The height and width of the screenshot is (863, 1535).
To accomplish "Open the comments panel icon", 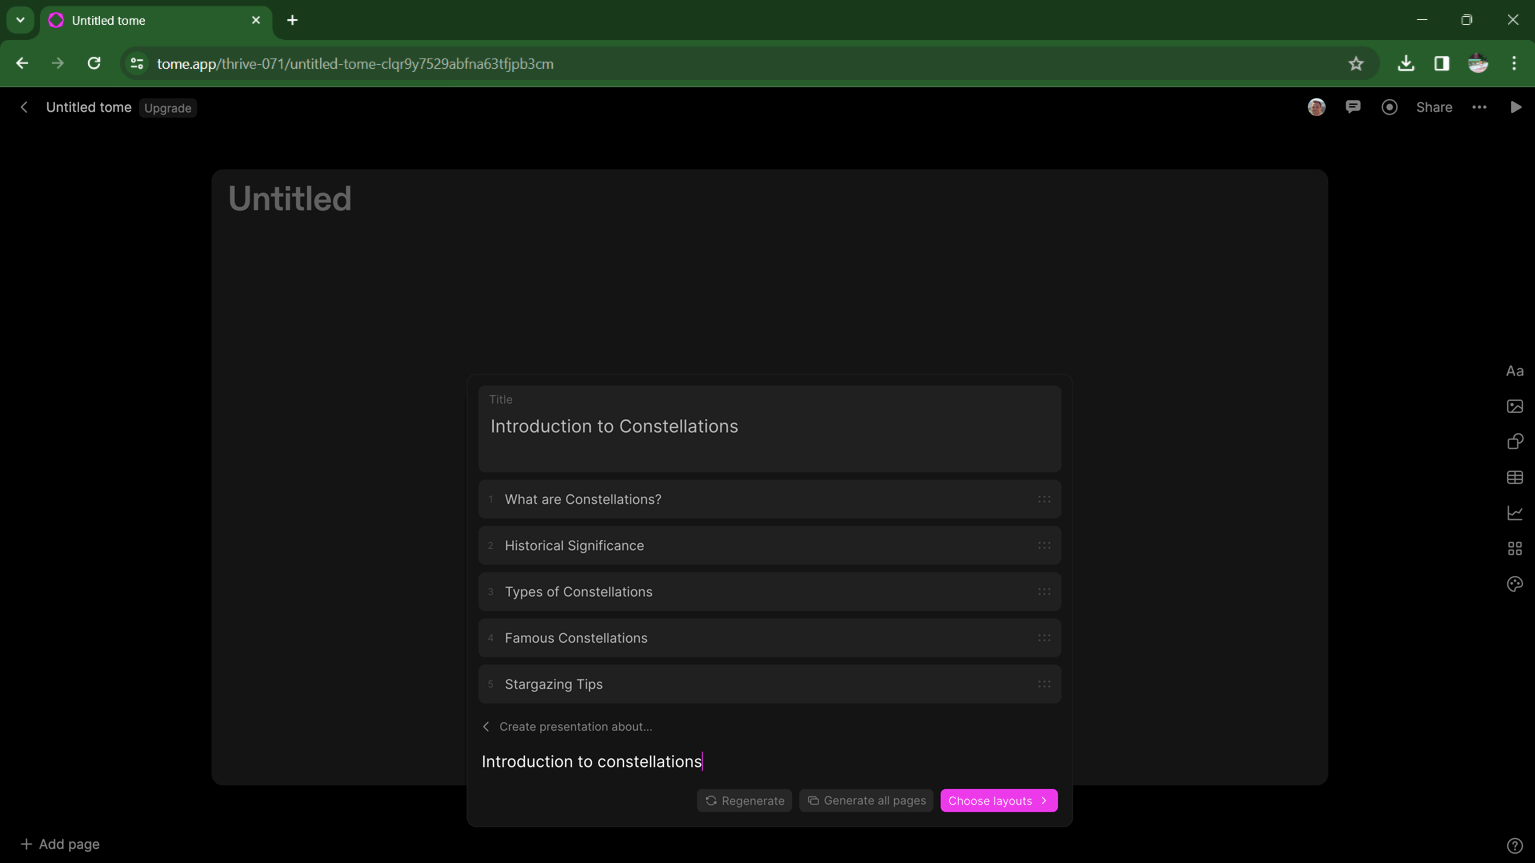I will tap(1352, 107).
